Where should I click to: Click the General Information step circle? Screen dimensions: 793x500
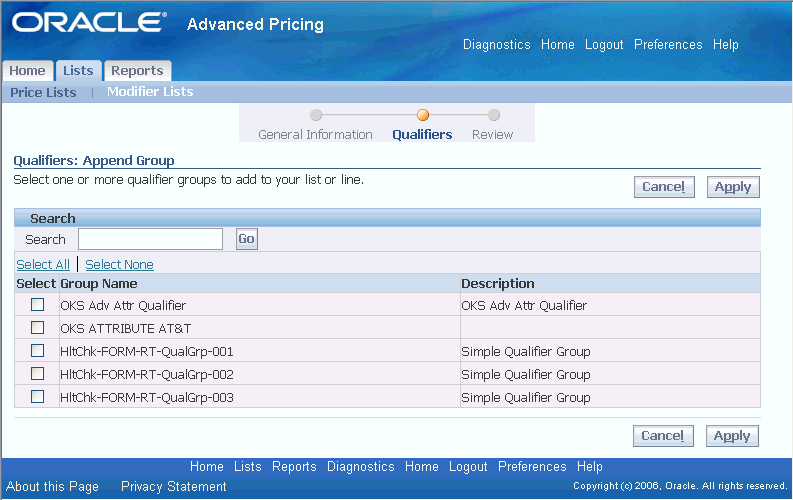point(316,115)
